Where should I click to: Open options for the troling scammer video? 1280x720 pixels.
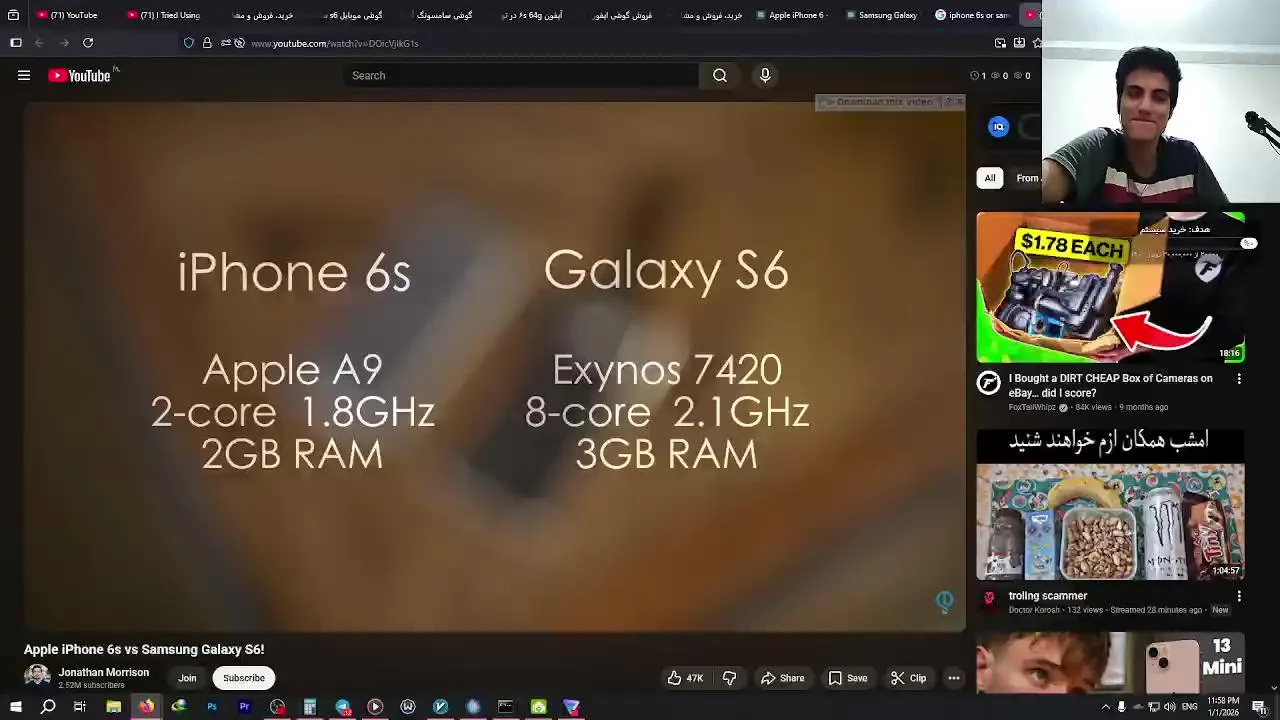point(1239,596)
